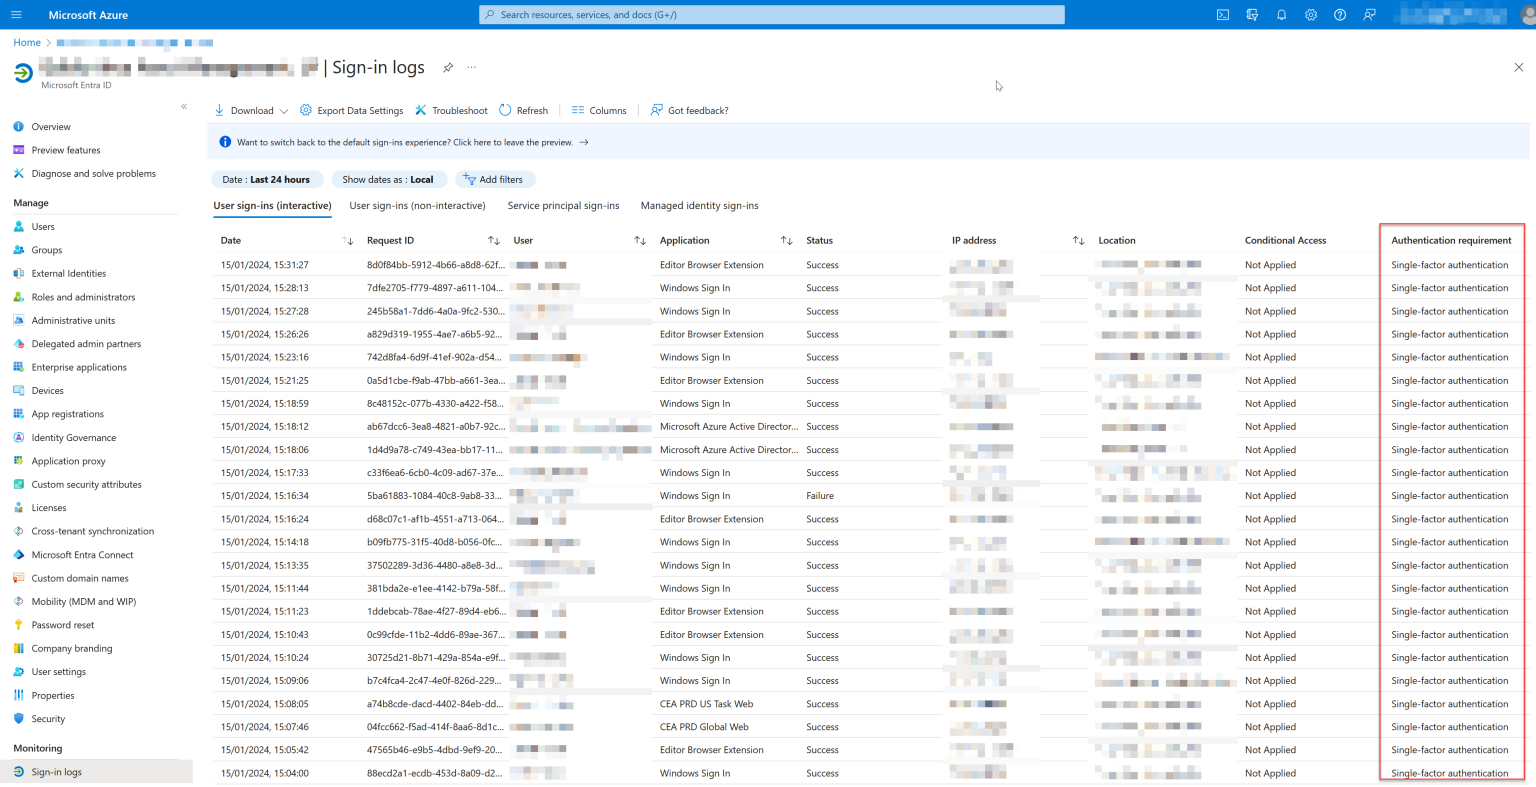1536x787 pixels.
Task: Toggle sort order on the IP address column
Action: point(1077,240)
